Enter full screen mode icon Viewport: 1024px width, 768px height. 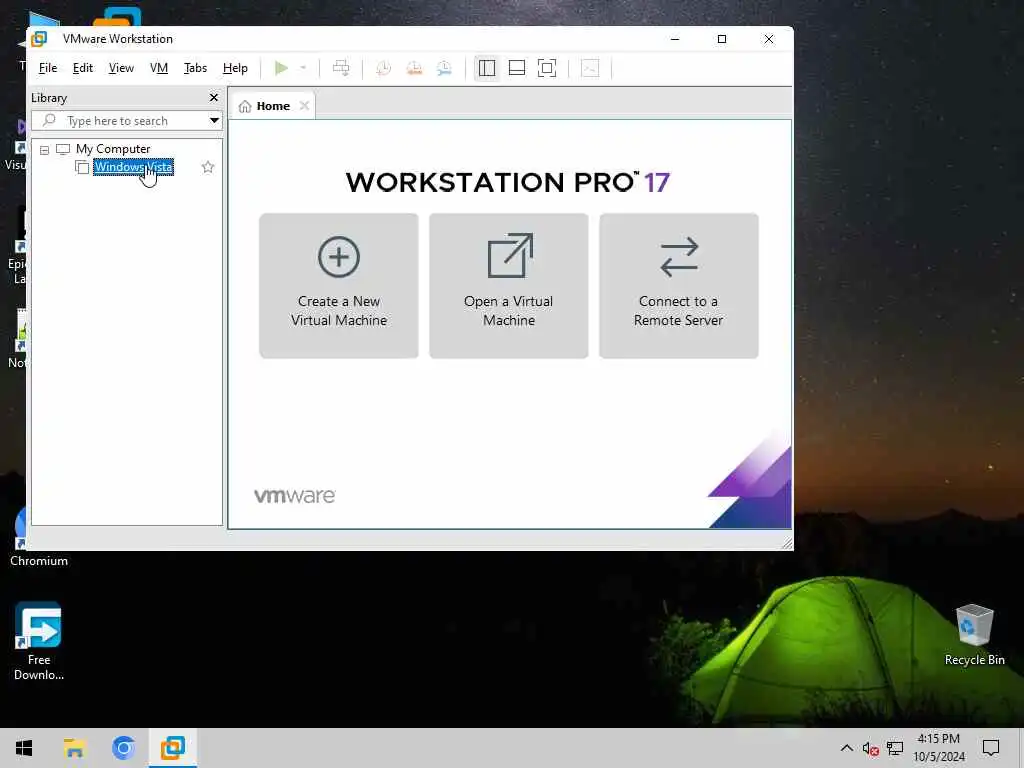coord(547,68)
